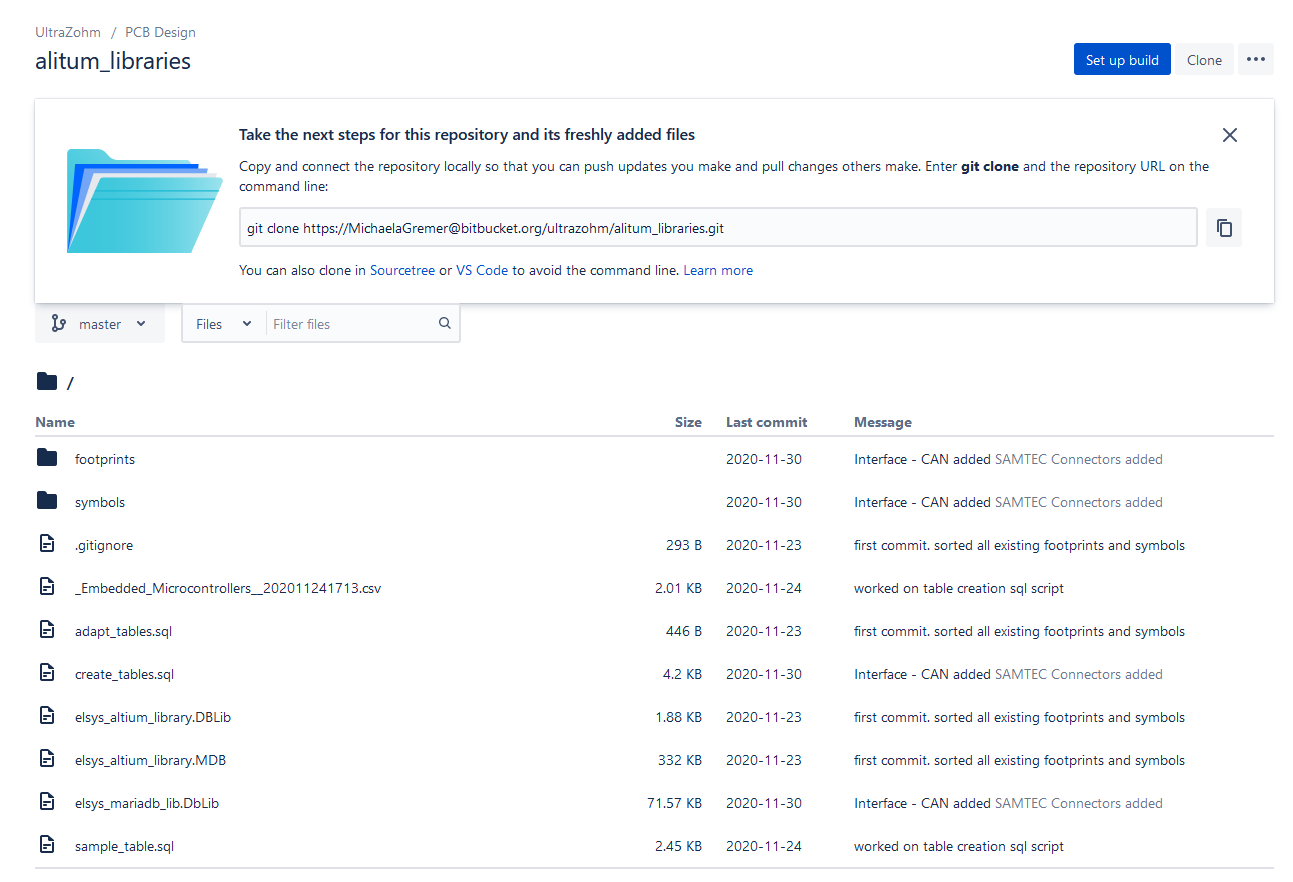Click the Learn more link
The image size is (1293, 882).
click(718, 269)
